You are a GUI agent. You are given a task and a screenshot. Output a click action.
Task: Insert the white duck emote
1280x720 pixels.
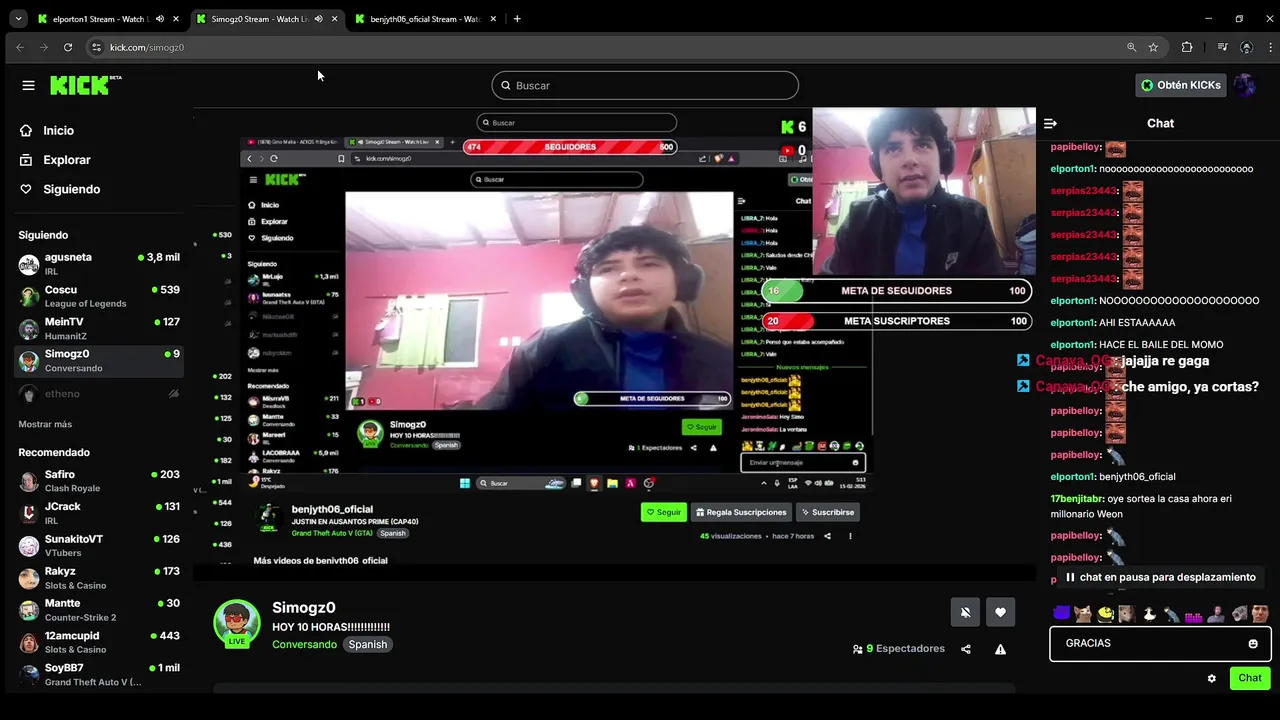(x=1149, y=613)
